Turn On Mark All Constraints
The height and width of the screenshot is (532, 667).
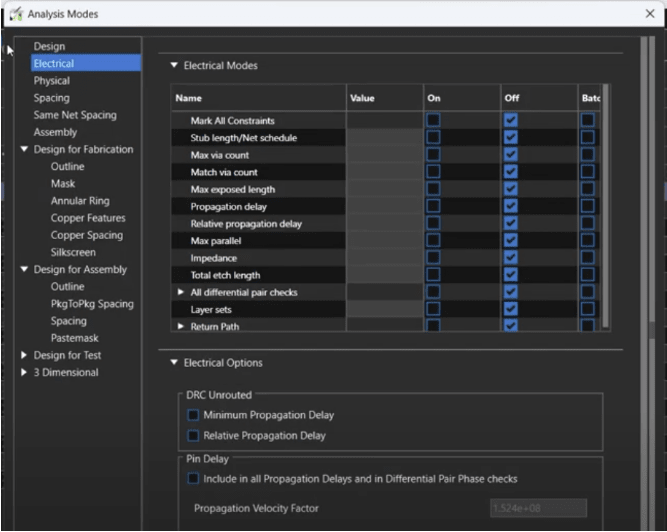pos(433,120)
